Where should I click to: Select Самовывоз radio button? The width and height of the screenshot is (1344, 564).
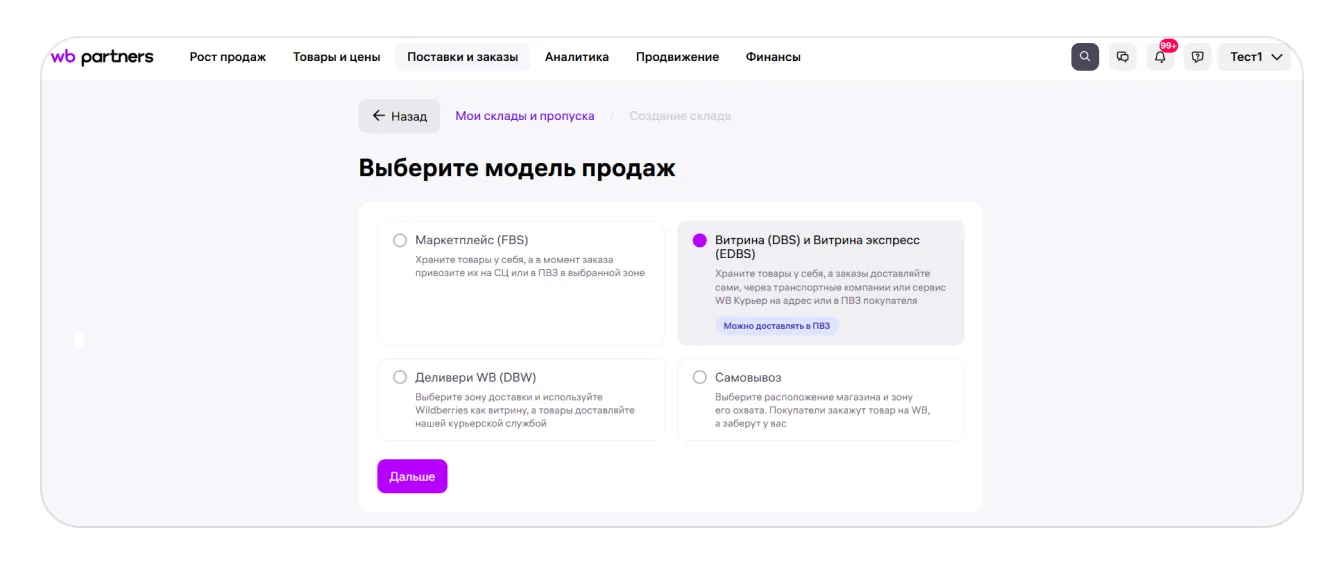700,377
